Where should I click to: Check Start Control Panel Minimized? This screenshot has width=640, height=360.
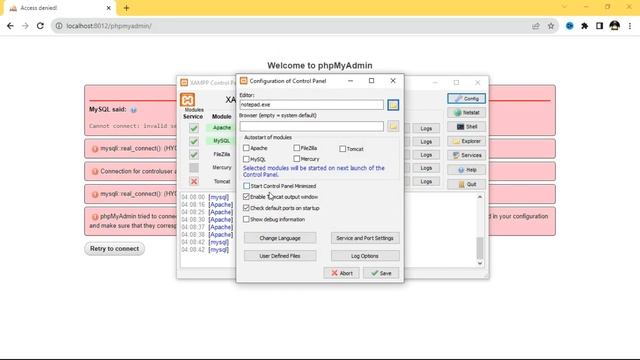point(246,186)
